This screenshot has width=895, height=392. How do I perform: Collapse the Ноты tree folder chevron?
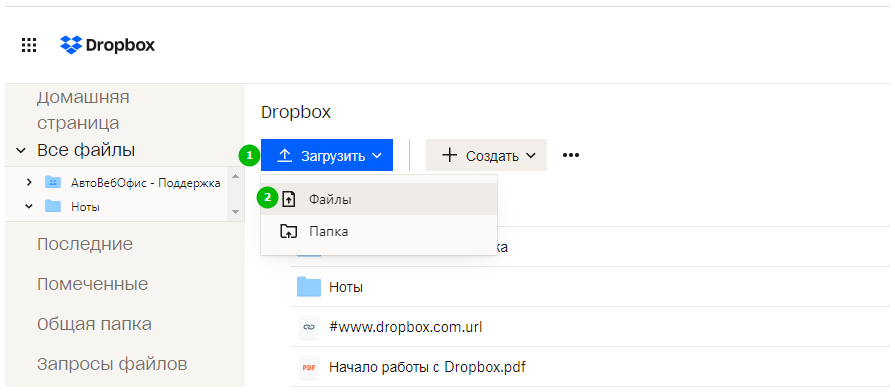tap(29, 207)
